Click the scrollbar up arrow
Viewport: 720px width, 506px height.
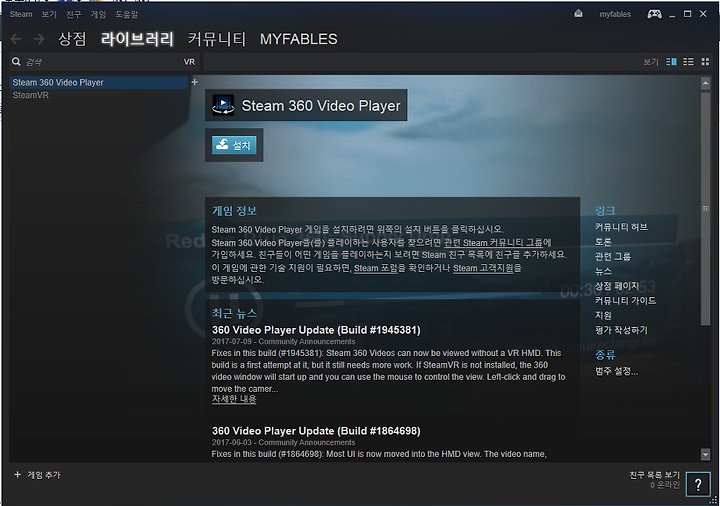(x=705, y=84)
